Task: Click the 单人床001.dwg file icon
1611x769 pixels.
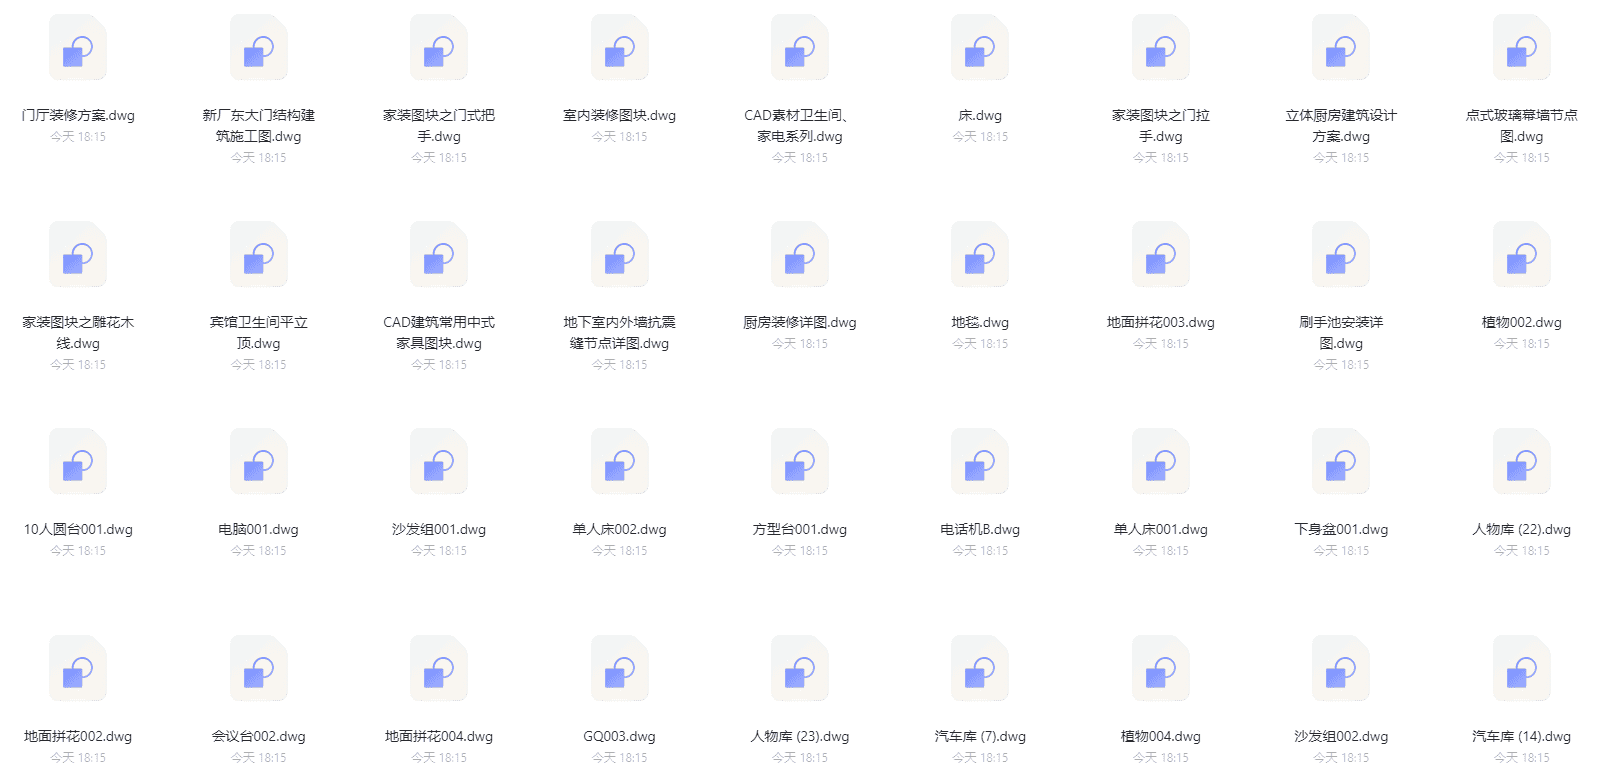Action: coord(1161,462)
